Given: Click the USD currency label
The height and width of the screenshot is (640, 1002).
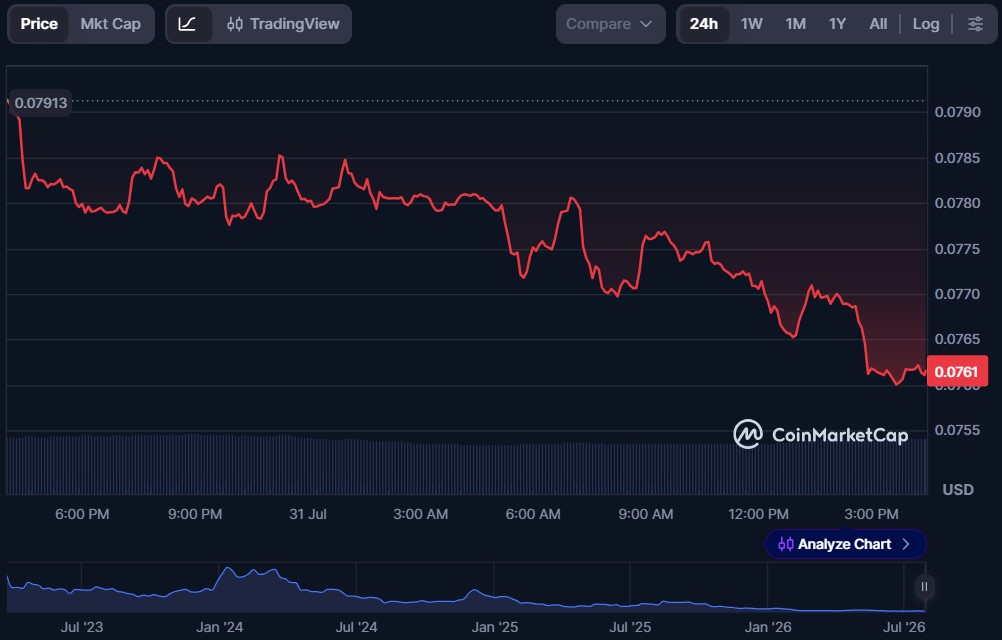Looking at the screenshot, I should coord(958,490).
